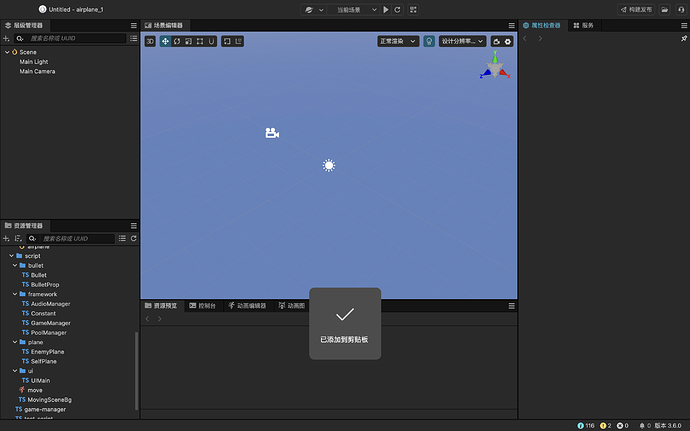Focus the hierarchy search field

tap(77, 38)
